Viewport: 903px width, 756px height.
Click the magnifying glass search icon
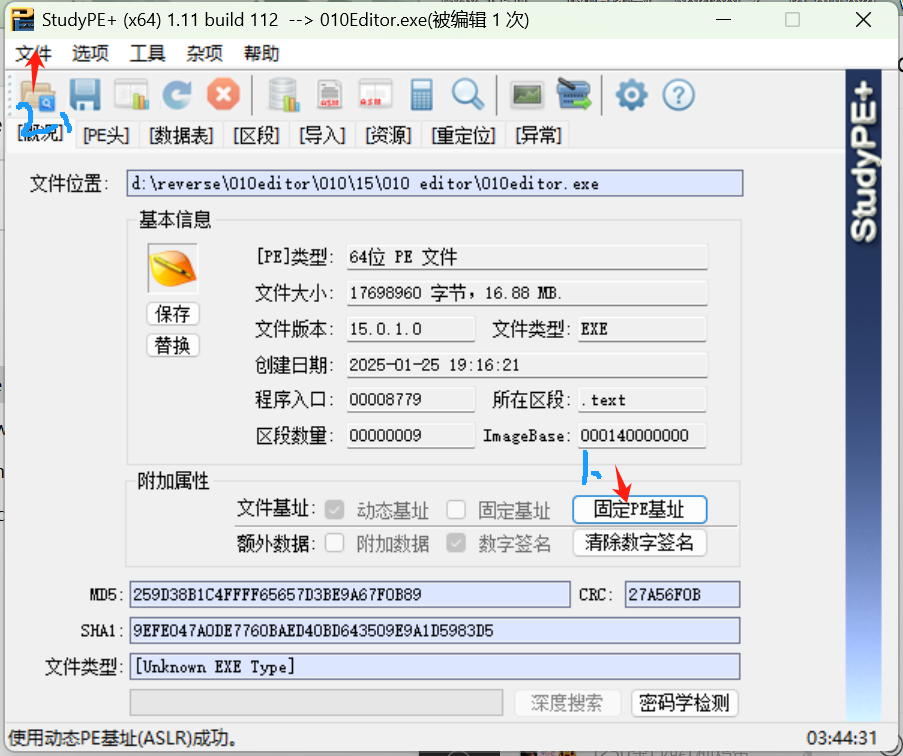467,96
